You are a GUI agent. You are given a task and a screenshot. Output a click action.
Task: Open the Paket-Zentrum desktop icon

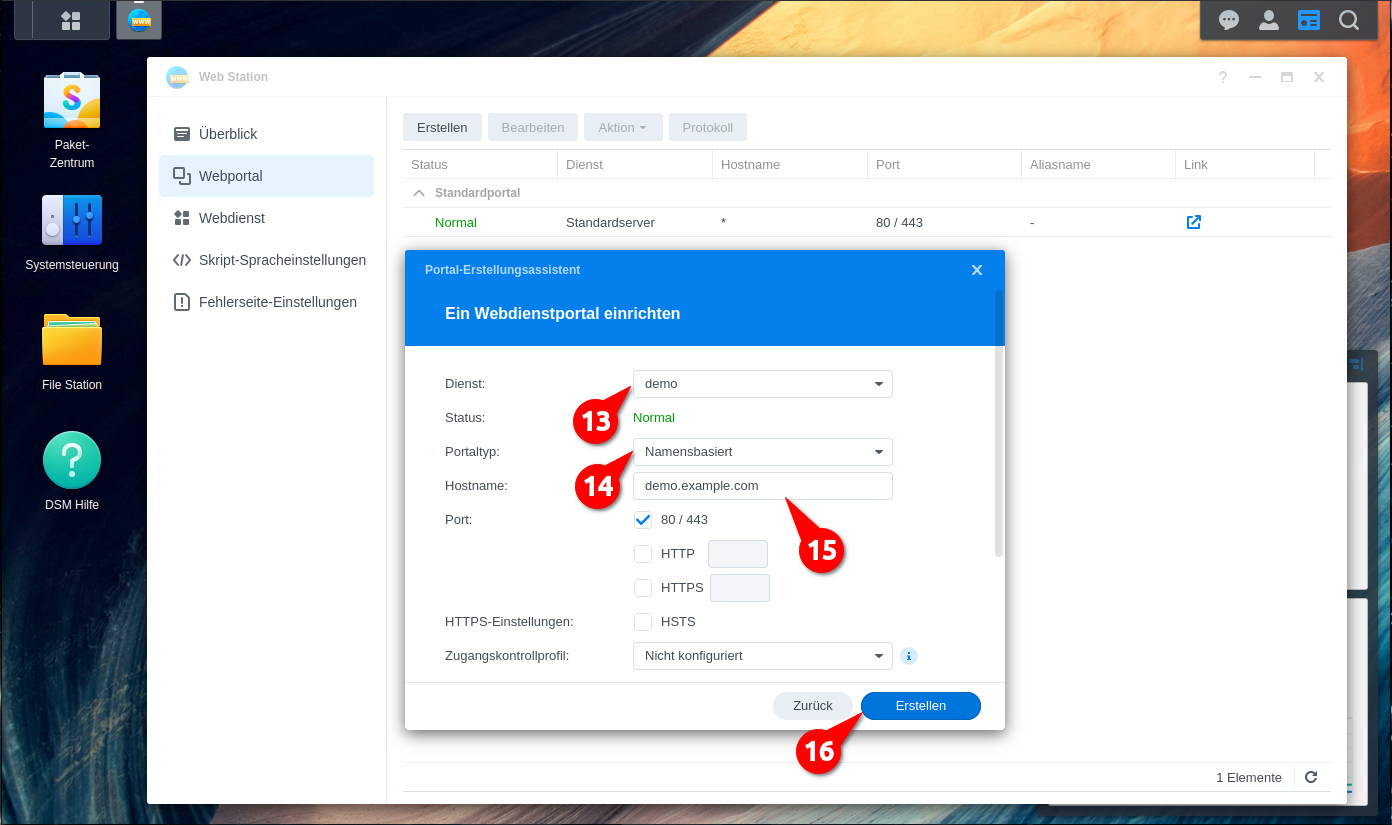pyautogui.click(x=72, y=101)
